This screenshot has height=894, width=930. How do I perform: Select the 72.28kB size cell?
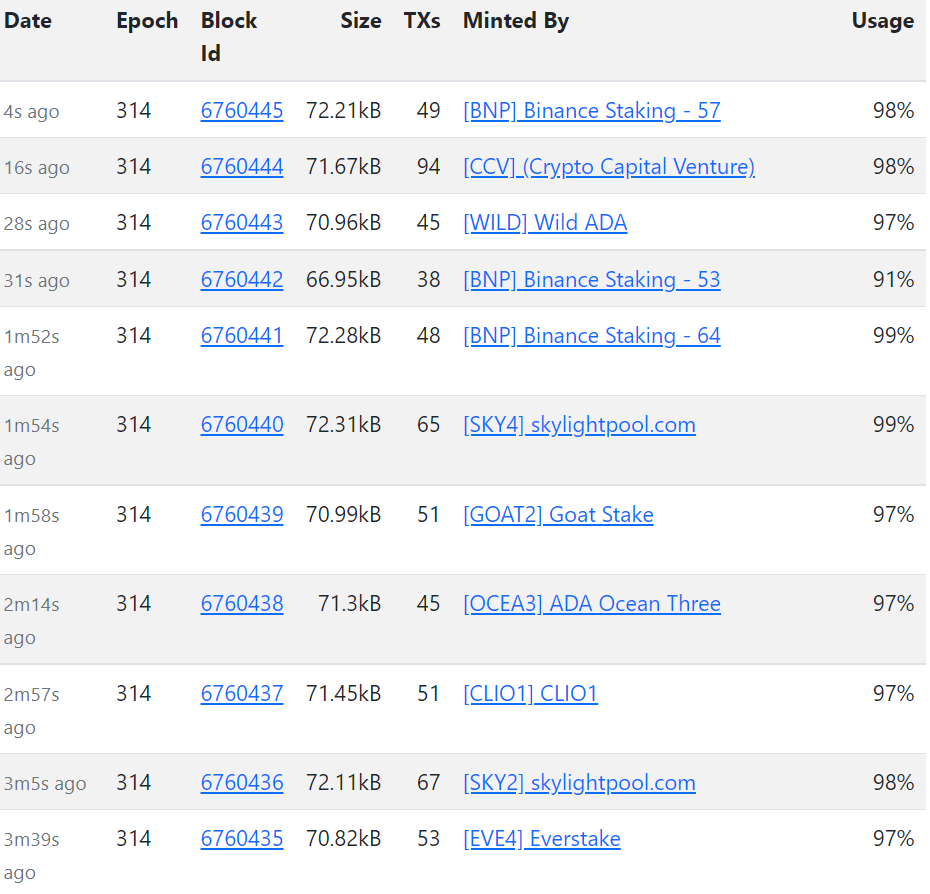[343, 336]
